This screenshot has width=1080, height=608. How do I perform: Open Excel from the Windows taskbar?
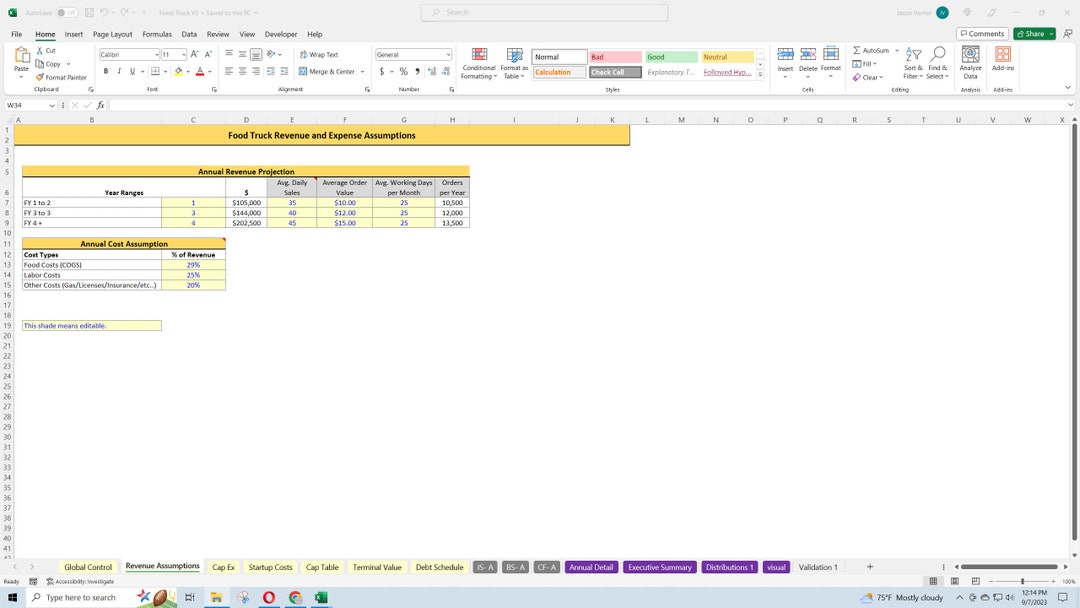pyautogui.click(x=321, y=597)
